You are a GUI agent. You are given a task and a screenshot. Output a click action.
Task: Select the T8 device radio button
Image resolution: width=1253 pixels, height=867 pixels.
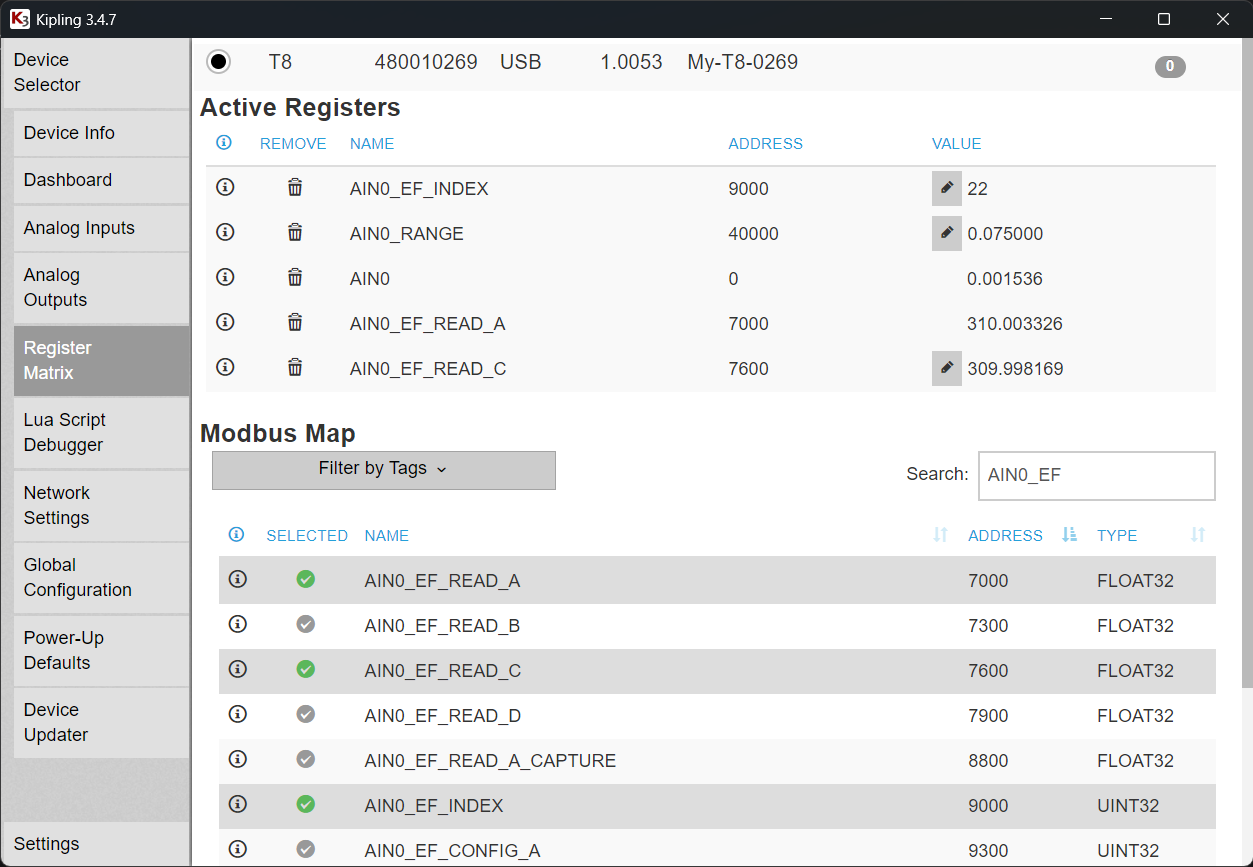point(218,62)
